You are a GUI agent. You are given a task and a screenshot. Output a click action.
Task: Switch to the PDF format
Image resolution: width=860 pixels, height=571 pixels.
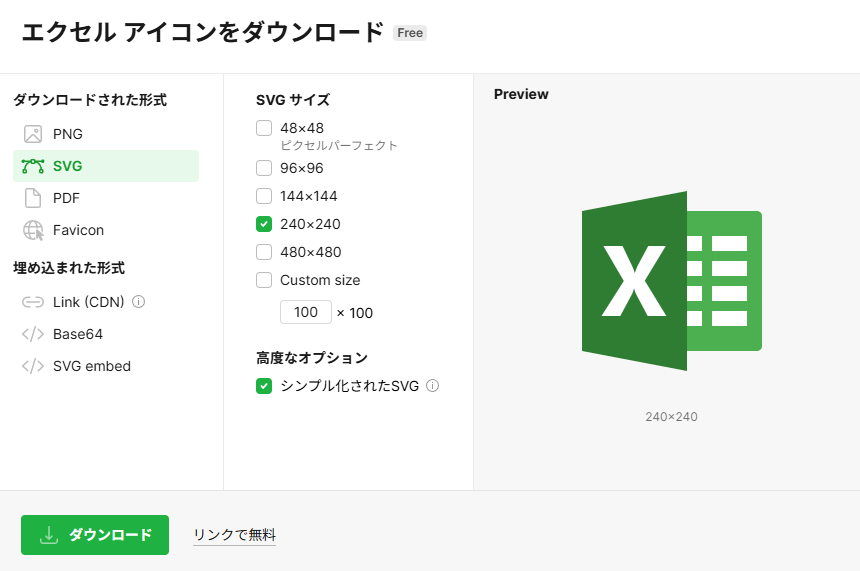[106, 198]
